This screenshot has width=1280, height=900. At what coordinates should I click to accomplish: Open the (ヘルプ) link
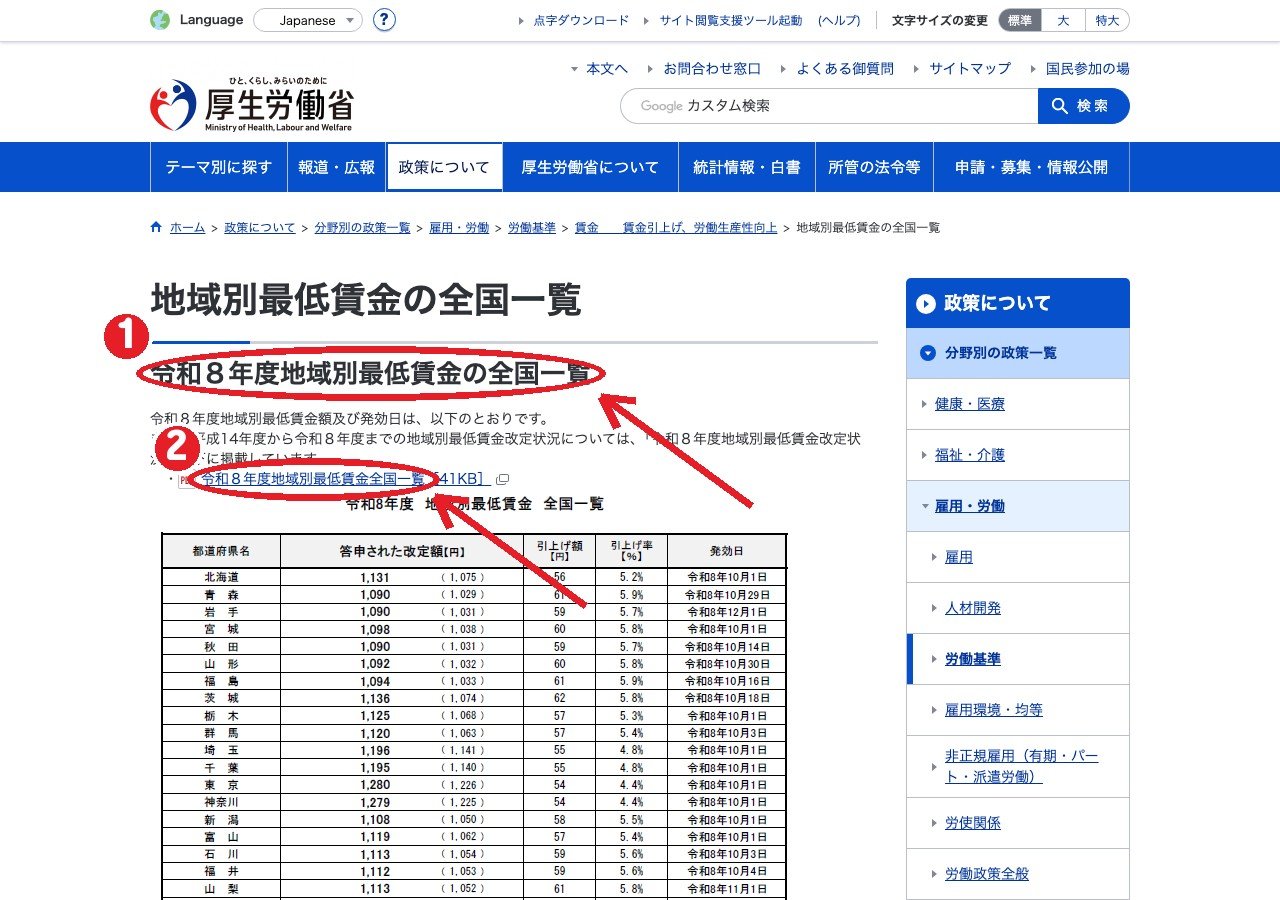coord(839,20)
